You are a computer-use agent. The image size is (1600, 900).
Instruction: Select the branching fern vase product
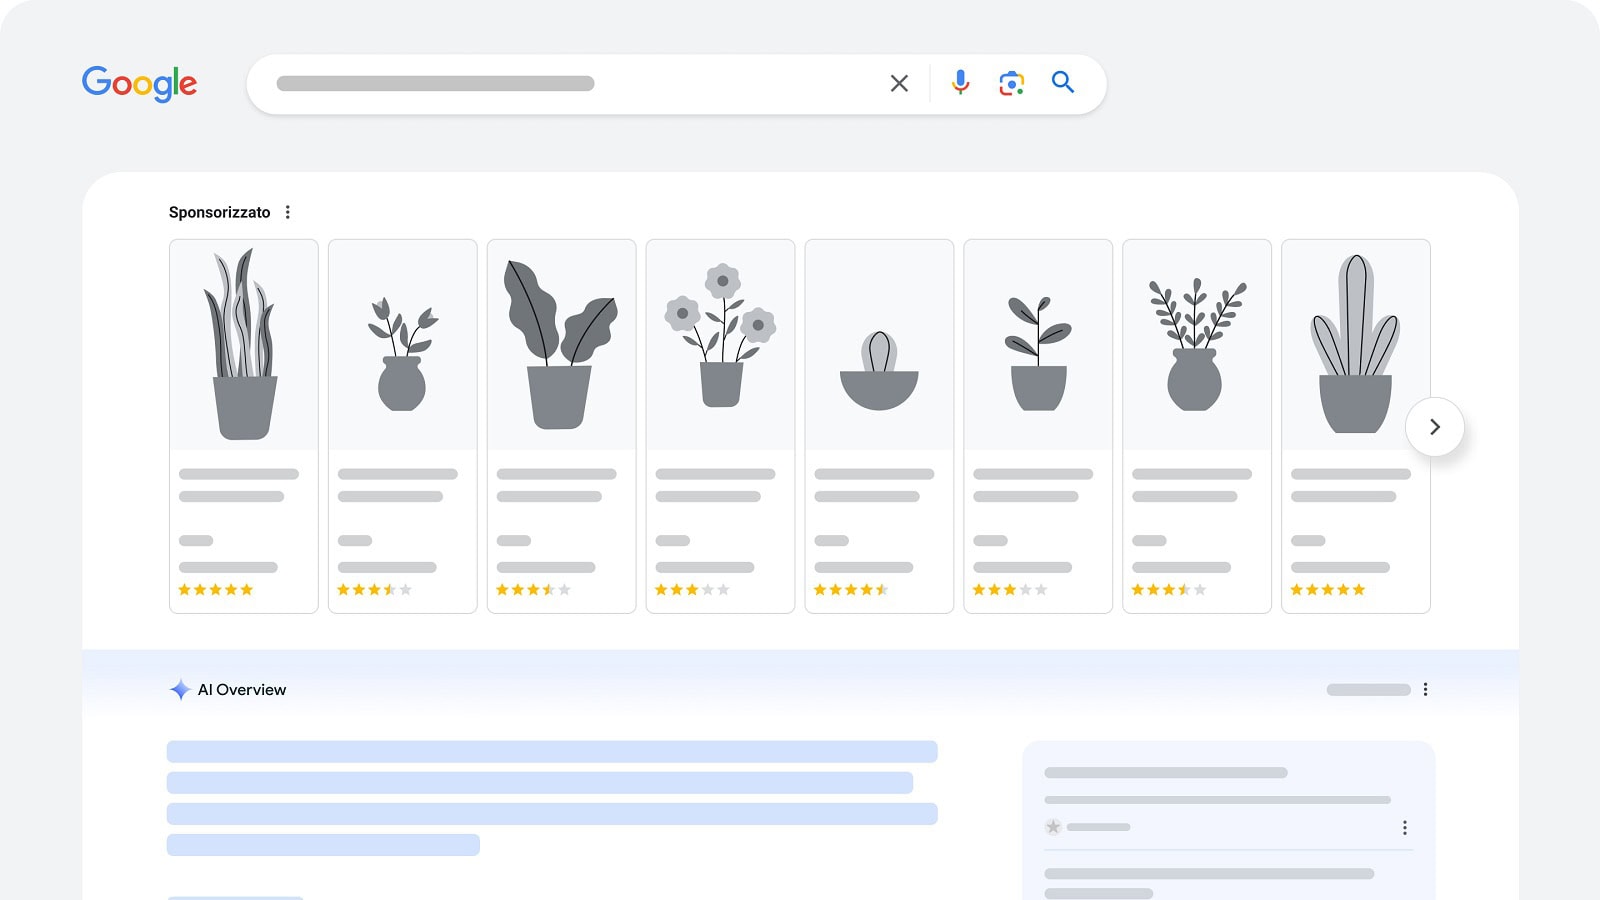[x=1196, y=345]
